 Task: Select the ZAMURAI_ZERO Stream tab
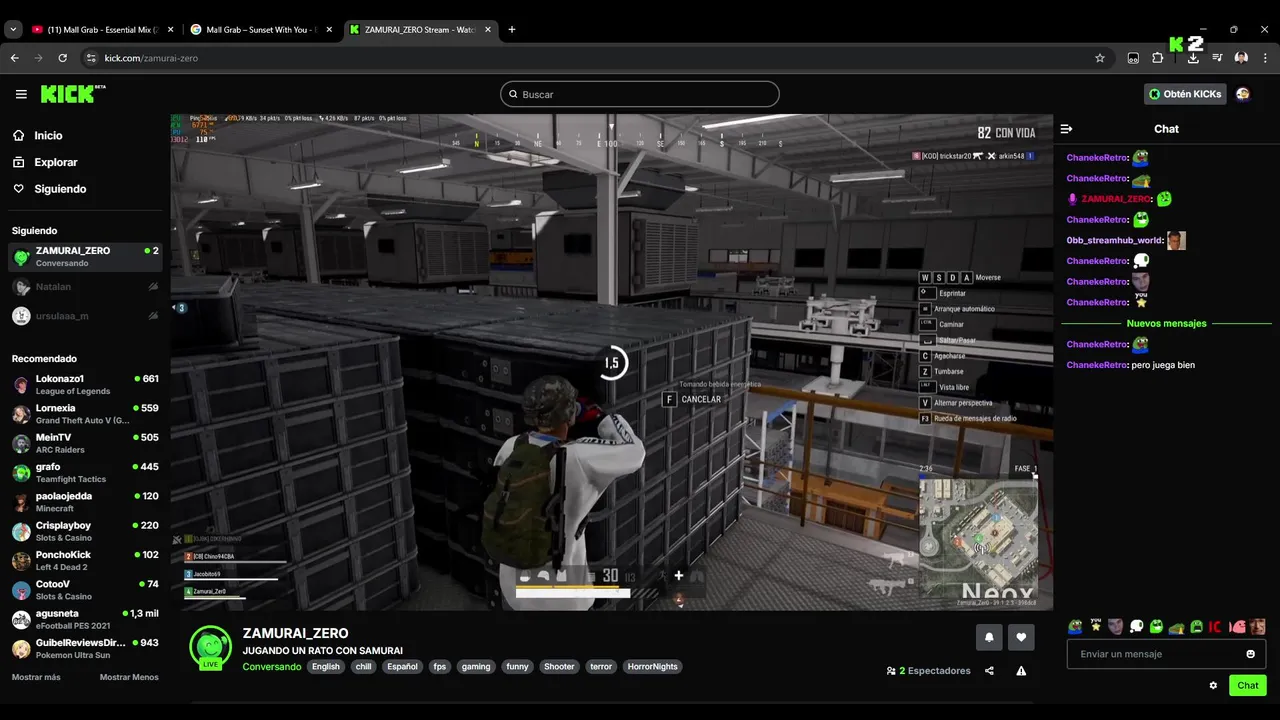[420, 29]
